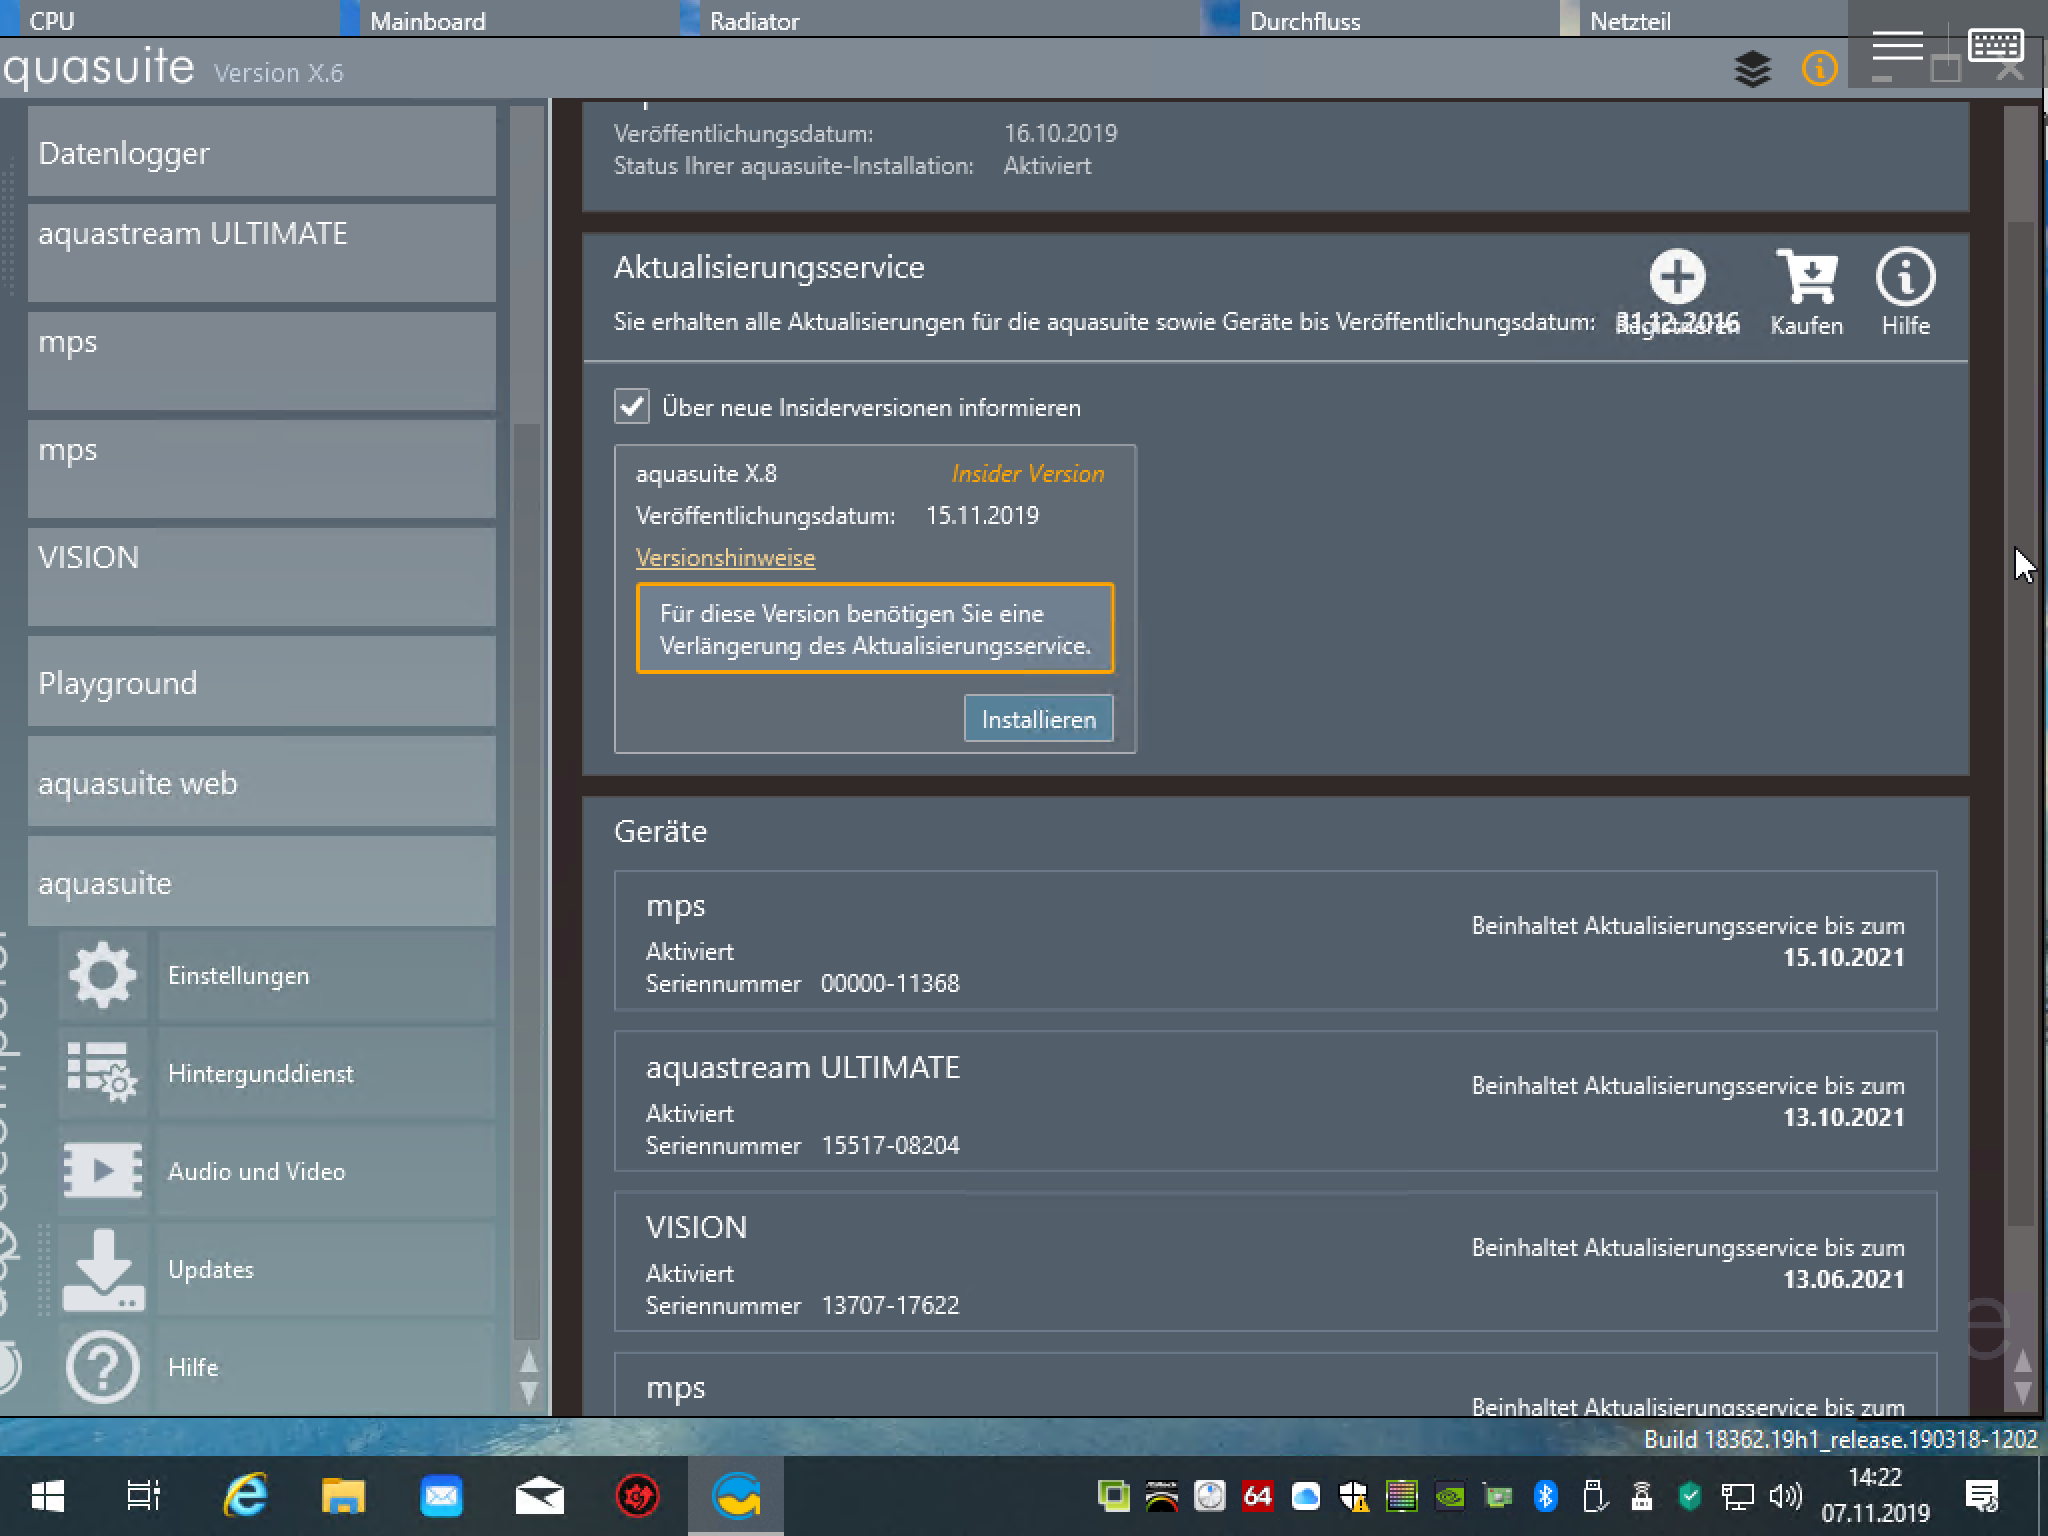The image size is (2048, 1536).
Task: Uncheck Über neue Insiderversionen informieren
Action: coord(632,407)
